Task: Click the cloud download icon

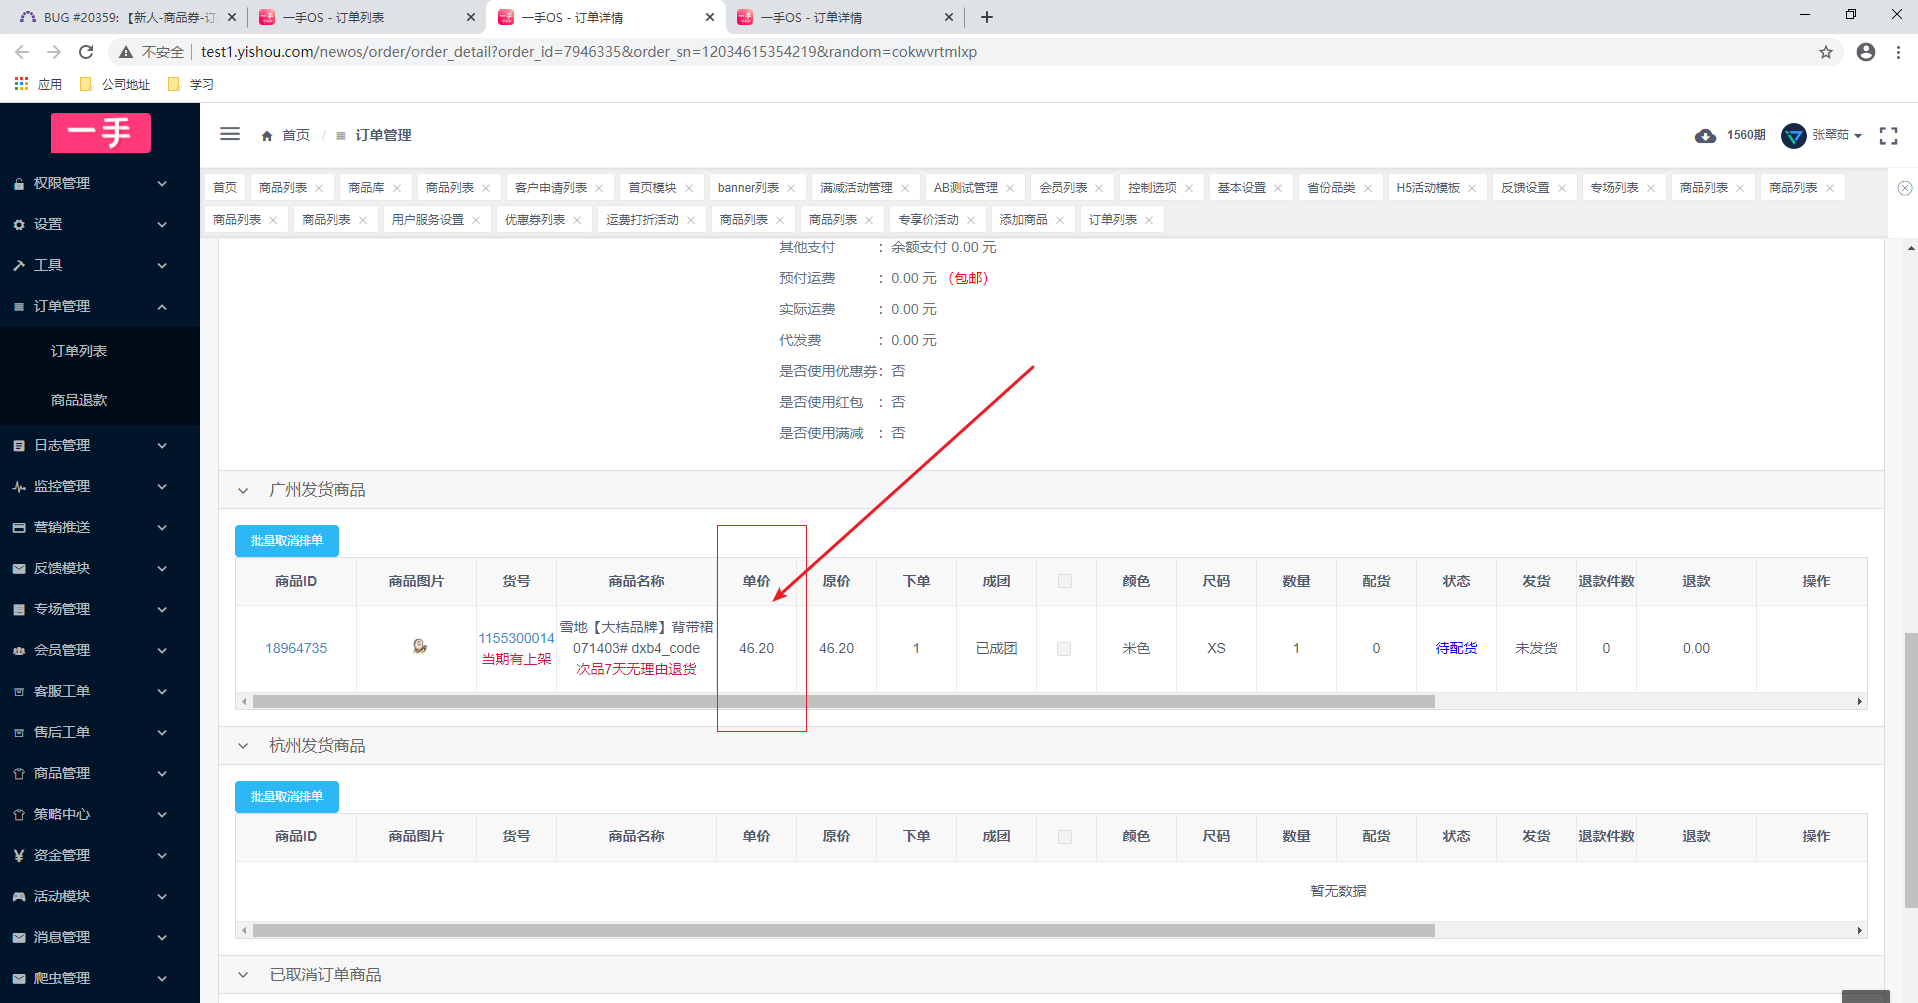Action: (x=1705, y=136)
